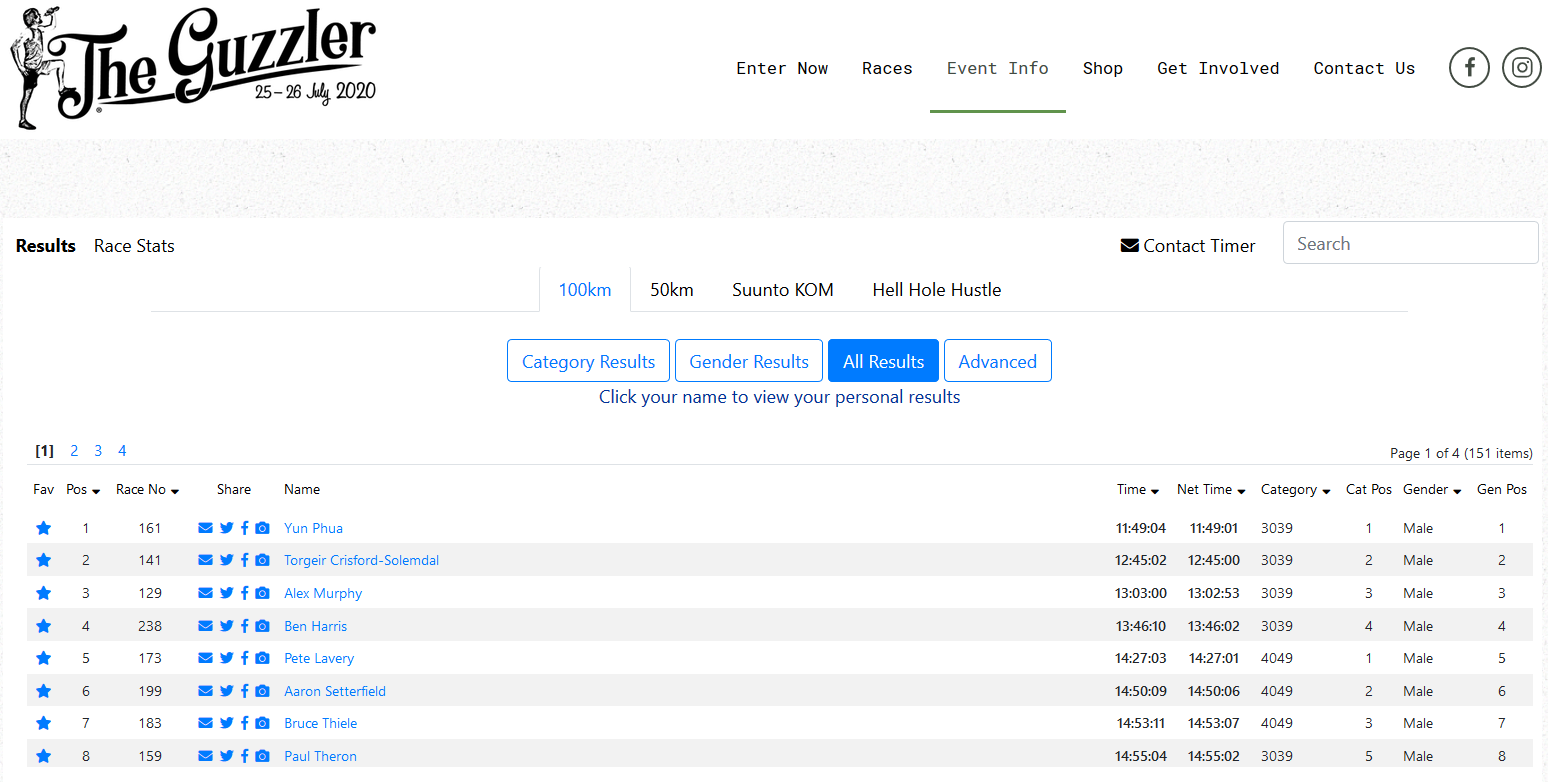Open the camera photo icon for Pete Lavery

262,658
